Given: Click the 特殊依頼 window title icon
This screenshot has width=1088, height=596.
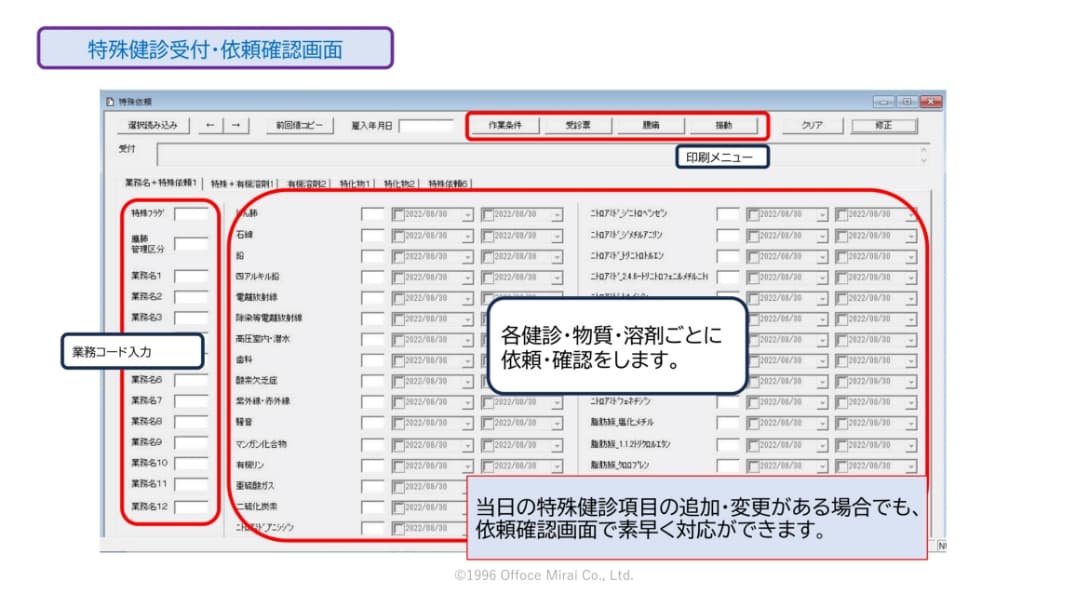Looking at the screenshot, I should pyautogui.click(x=111, y=102).
